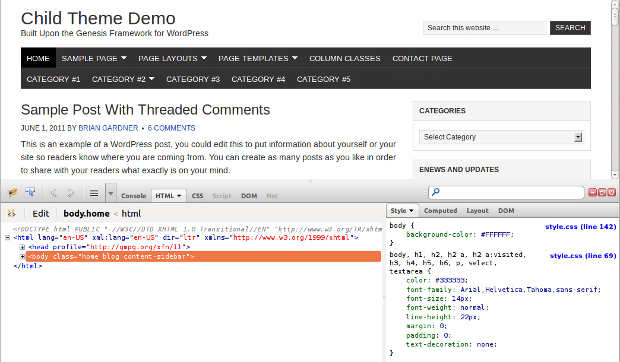620x362 pixels.
Task: Open the CATEGORY #2 dropdown menu
Action: pyautogui.click(x=123, y=79)
